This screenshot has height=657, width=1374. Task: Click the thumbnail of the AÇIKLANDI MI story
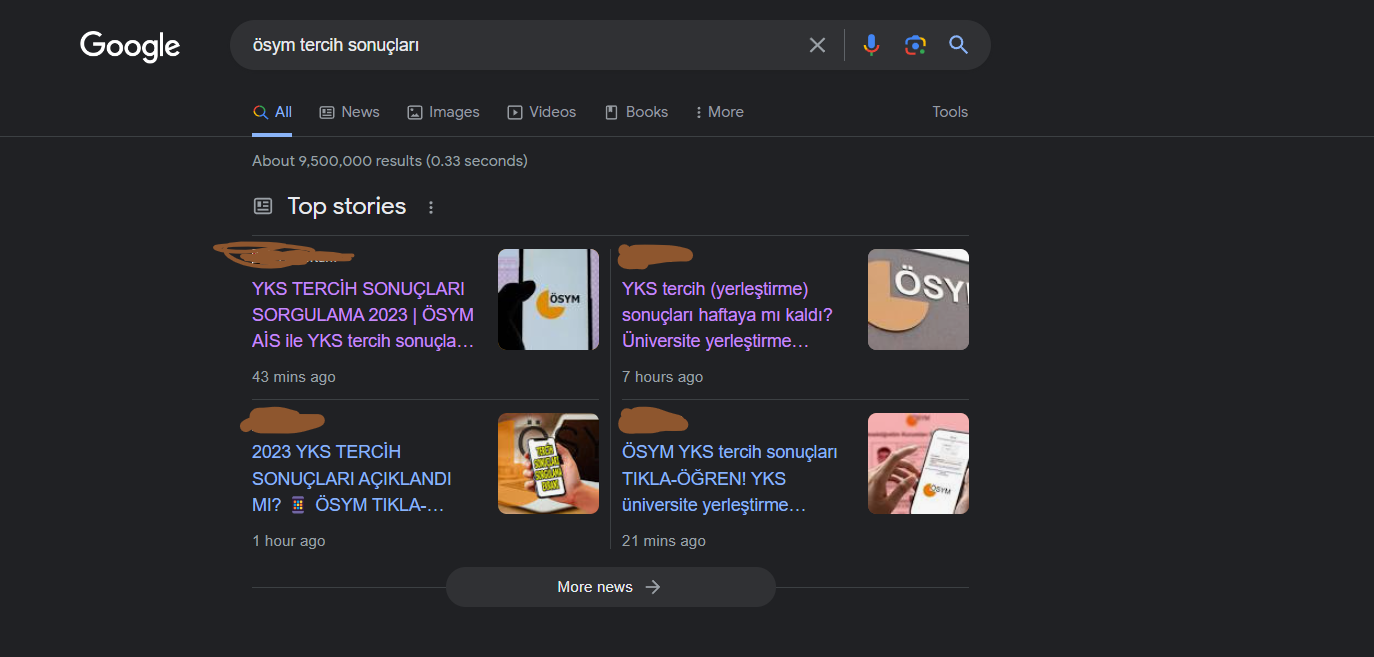(548, 464)
